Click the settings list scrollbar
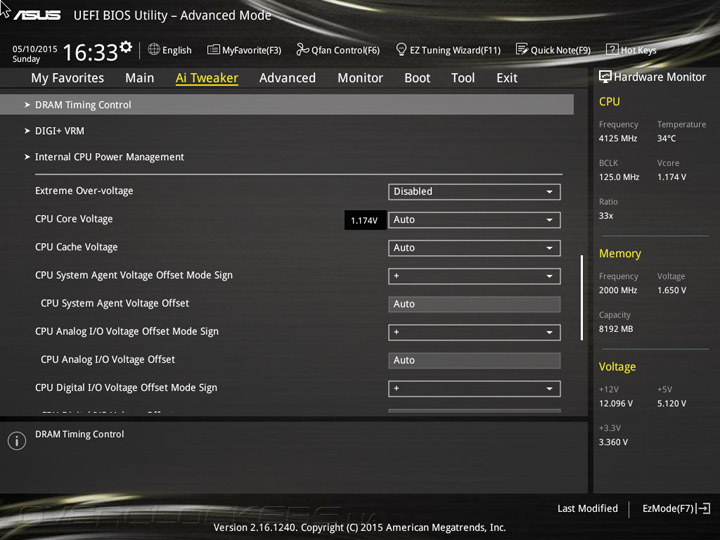This screenshot has height=540, width=720. [582, 298]
